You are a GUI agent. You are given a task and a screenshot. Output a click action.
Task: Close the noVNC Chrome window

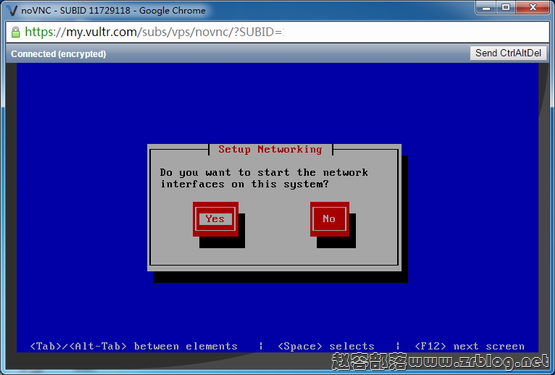[x=533, y=8]
